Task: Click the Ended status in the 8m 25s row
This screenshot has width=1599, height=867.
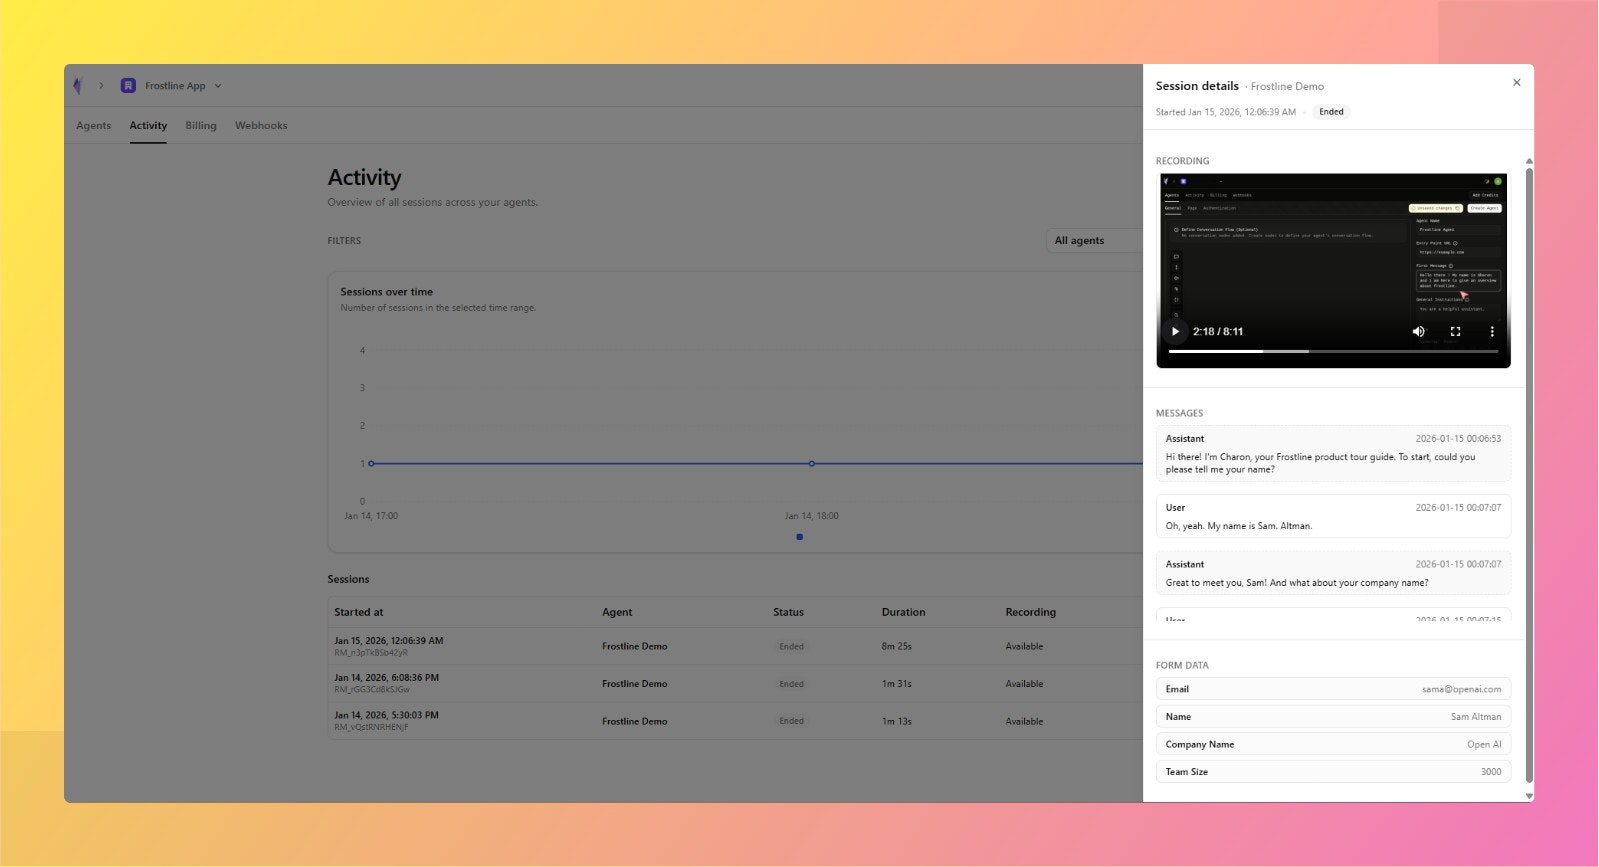Action: click(x=791, y=646)
